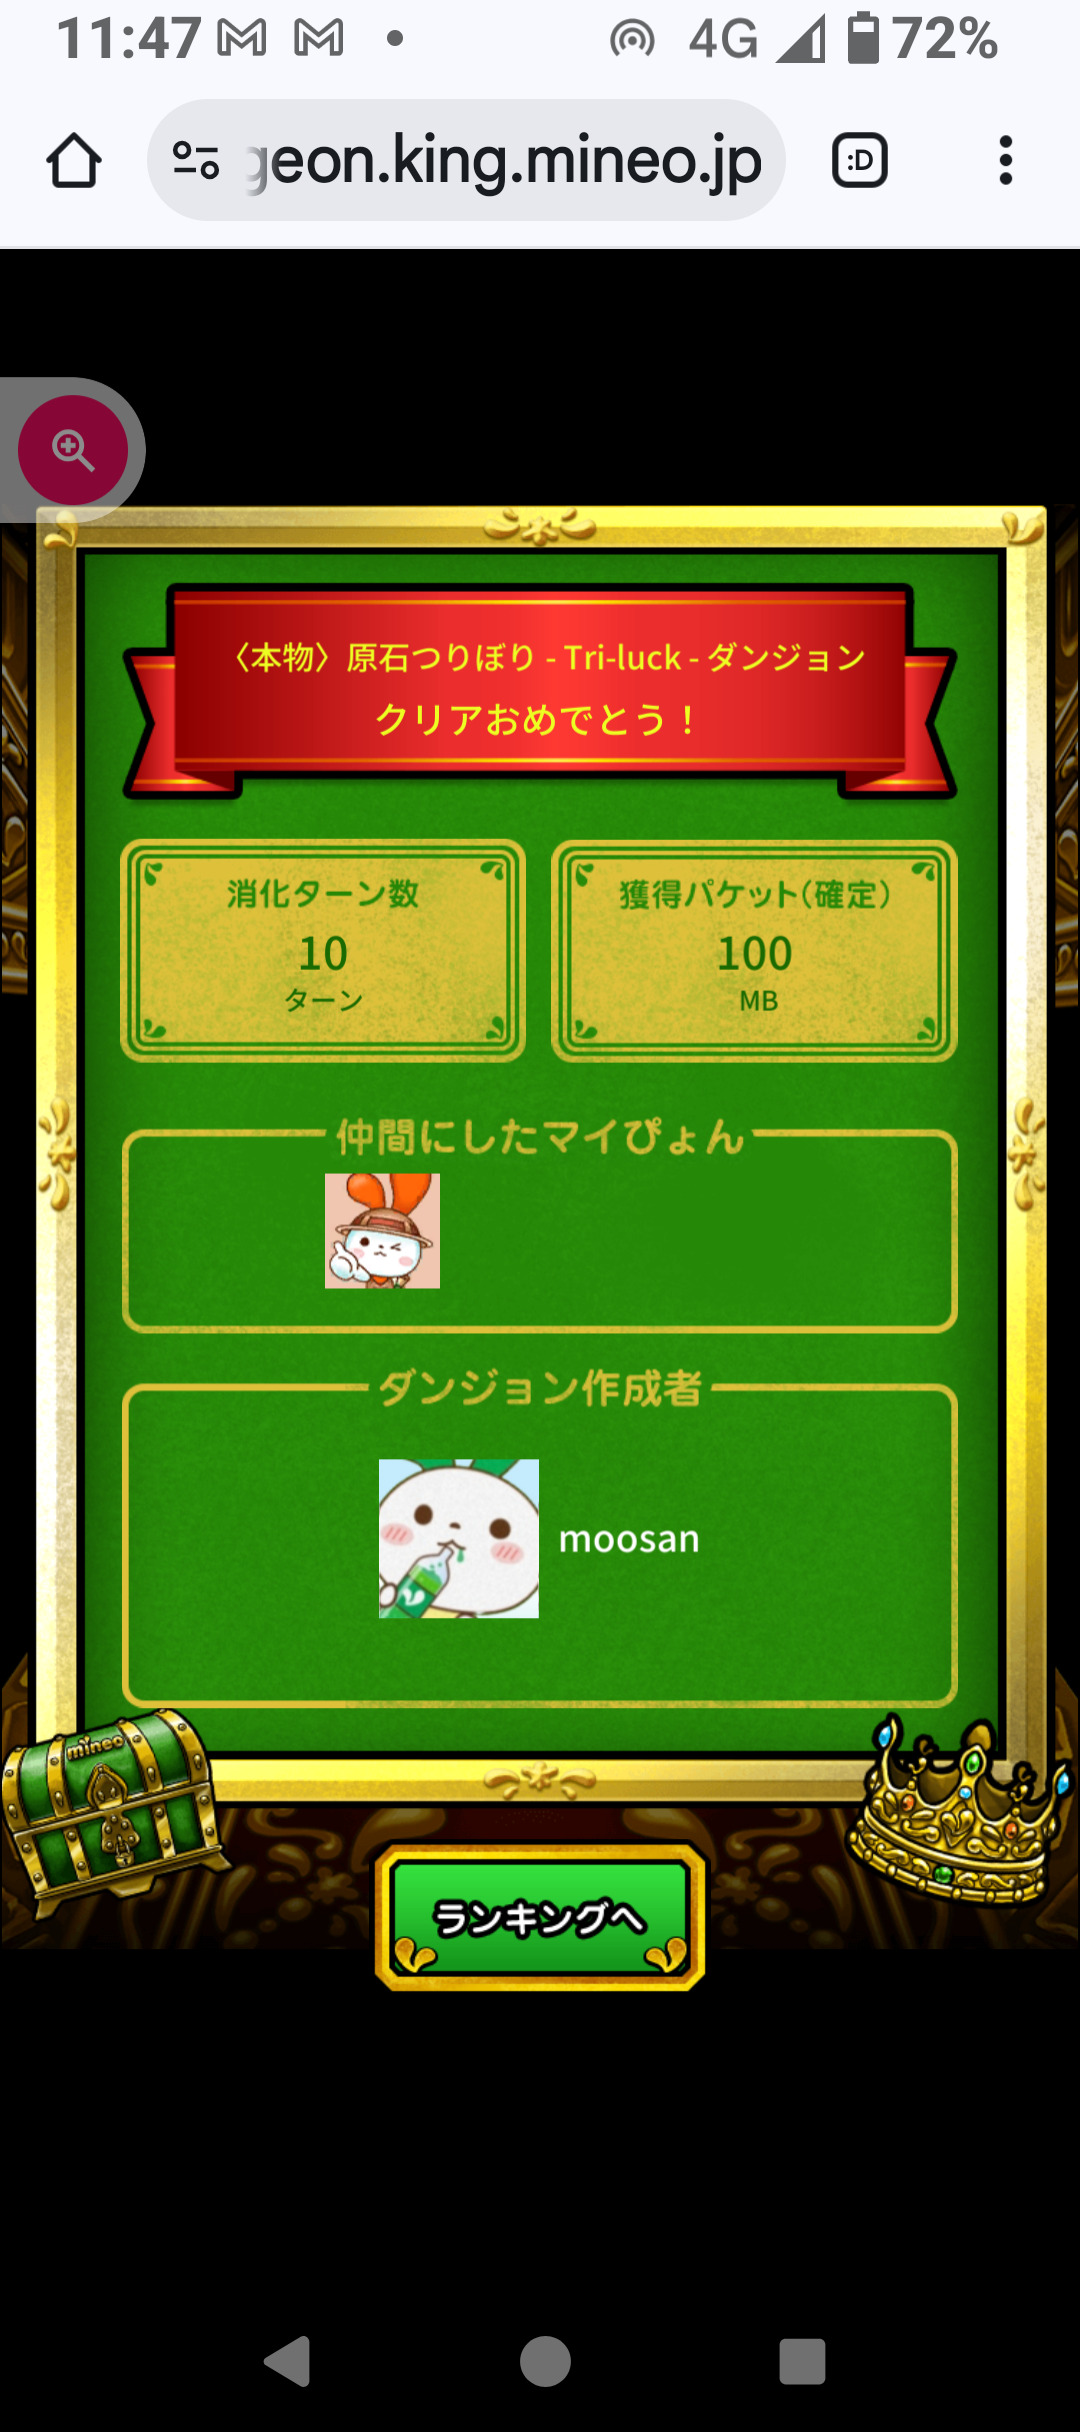The image size is (1080, 2432).
Task: Tap the Android back navigation button
Action: pyautogui.click(x=288, y=2362)
